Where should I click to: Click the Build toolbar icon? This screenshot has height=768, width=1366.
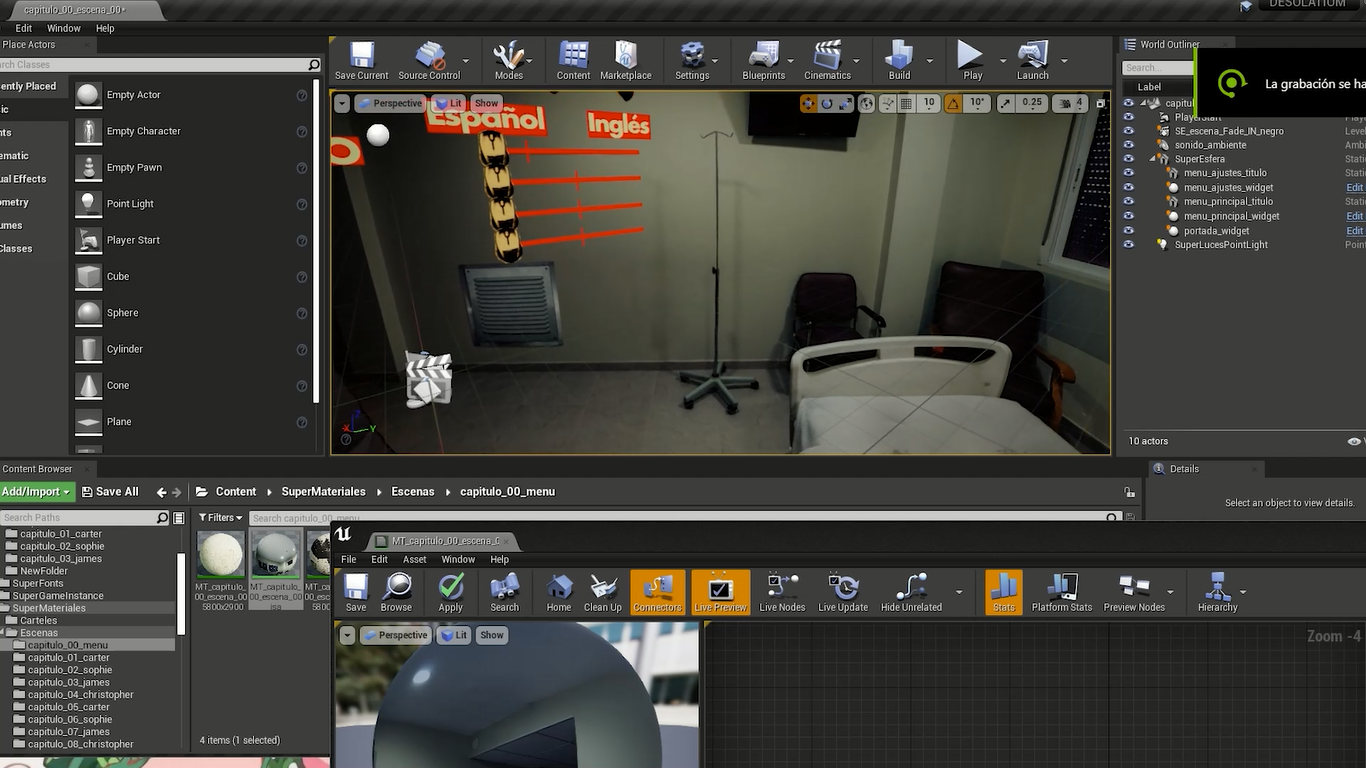click(899, 61)
